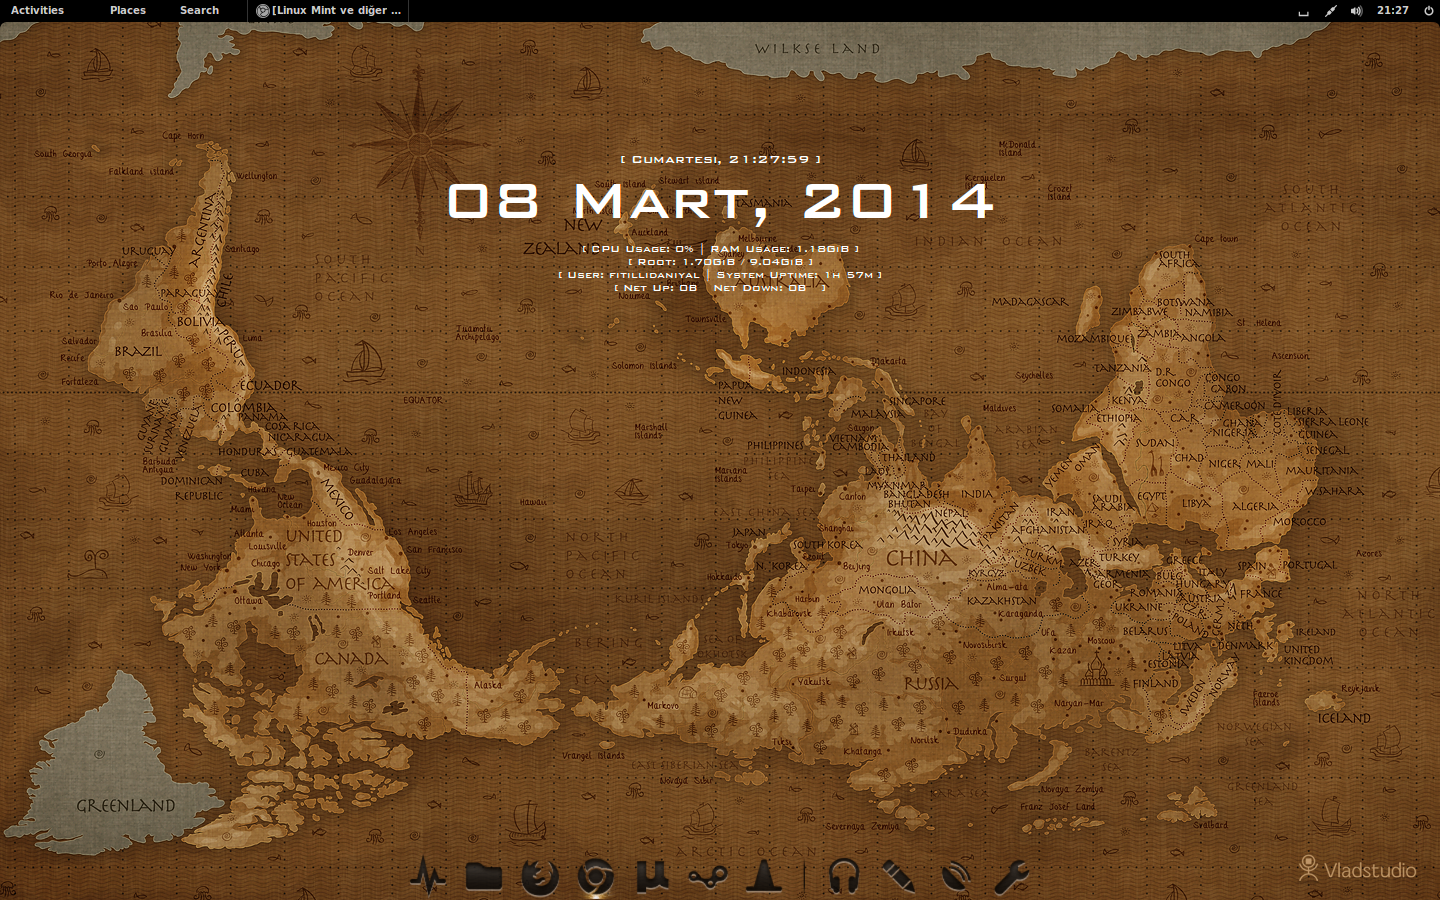Image resolution: width=1440 pixels, height=900 pixels.
Task: Click the 'RAM Usage: 1.18GiB' readout
Action: point(780,249)
